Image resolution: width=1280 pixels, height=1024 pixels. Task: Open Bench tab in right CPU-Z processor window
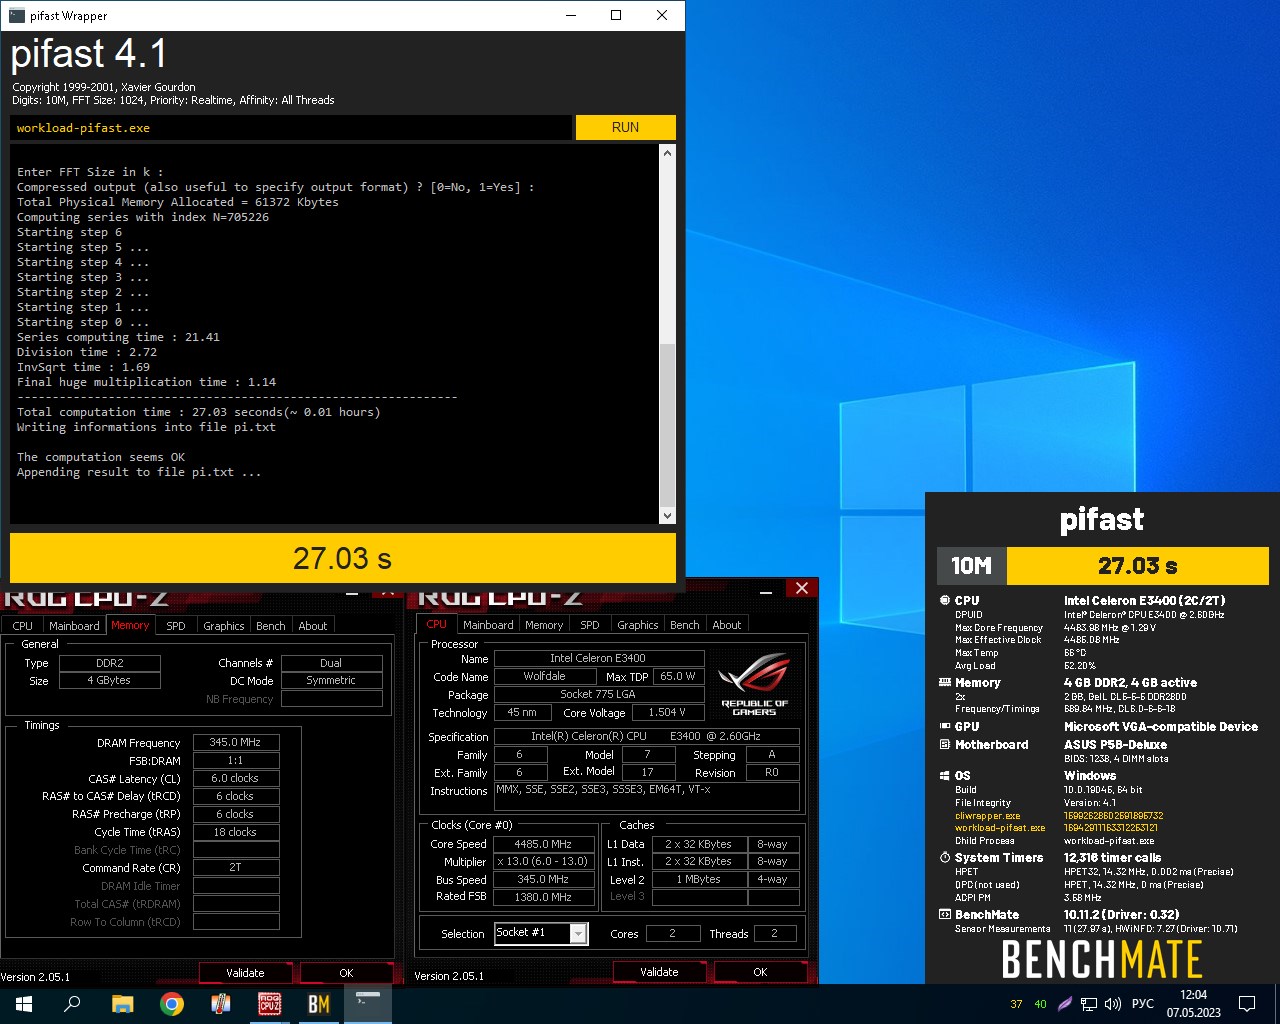[x=685, y=625]
